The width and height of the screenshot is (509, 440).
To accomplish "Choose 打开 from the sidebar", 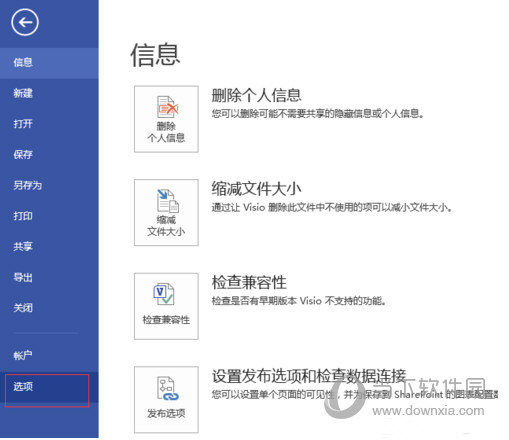I will [49, 124].
